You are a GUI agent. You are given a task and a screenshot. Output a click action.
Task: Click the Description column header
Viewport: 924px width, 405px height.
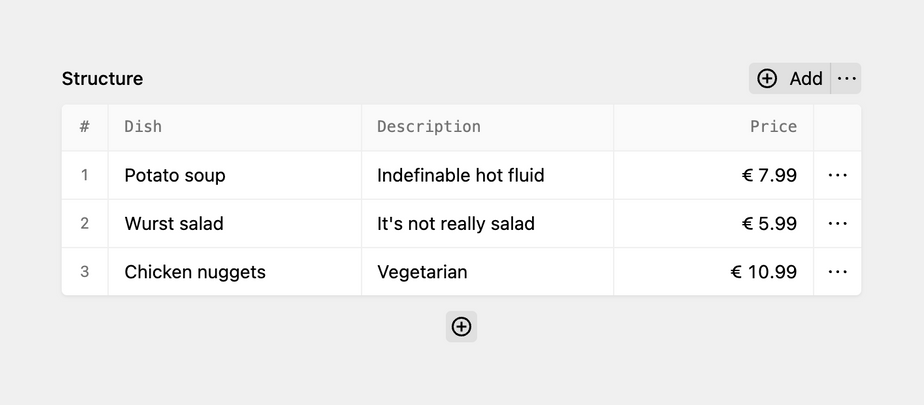pos(428,127)
